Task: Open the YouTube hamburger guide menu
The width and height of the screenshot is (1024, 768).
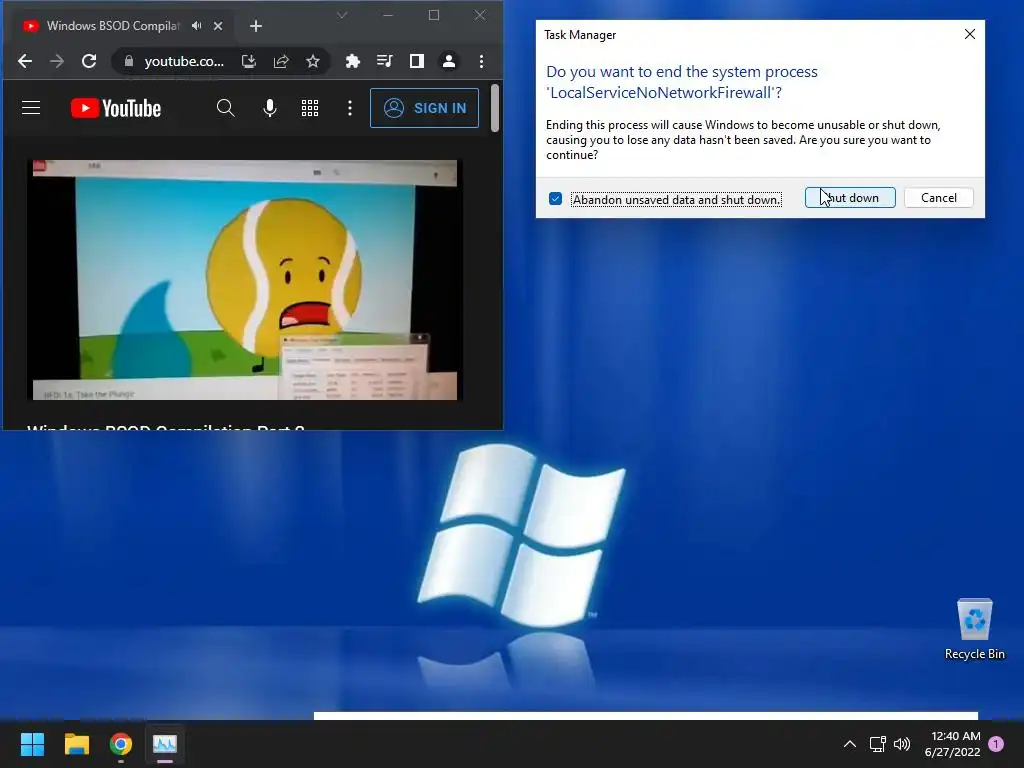Action: (31, 108)
